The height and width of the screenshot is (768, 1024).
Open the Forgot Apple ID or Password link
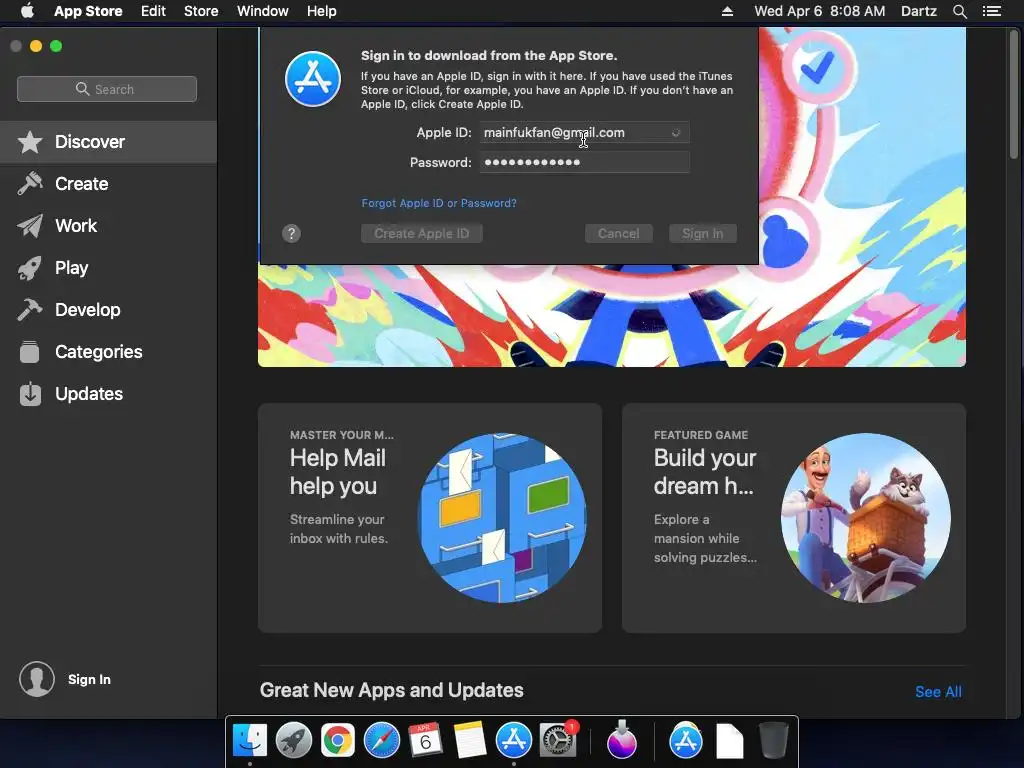(439, 203)
